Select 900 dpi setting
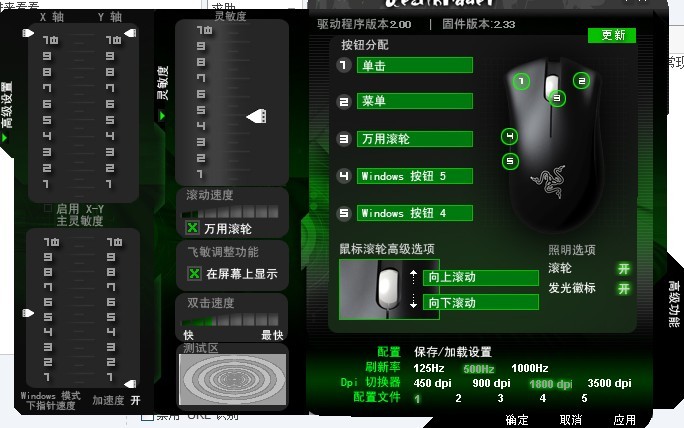 [x=491, y=383]
